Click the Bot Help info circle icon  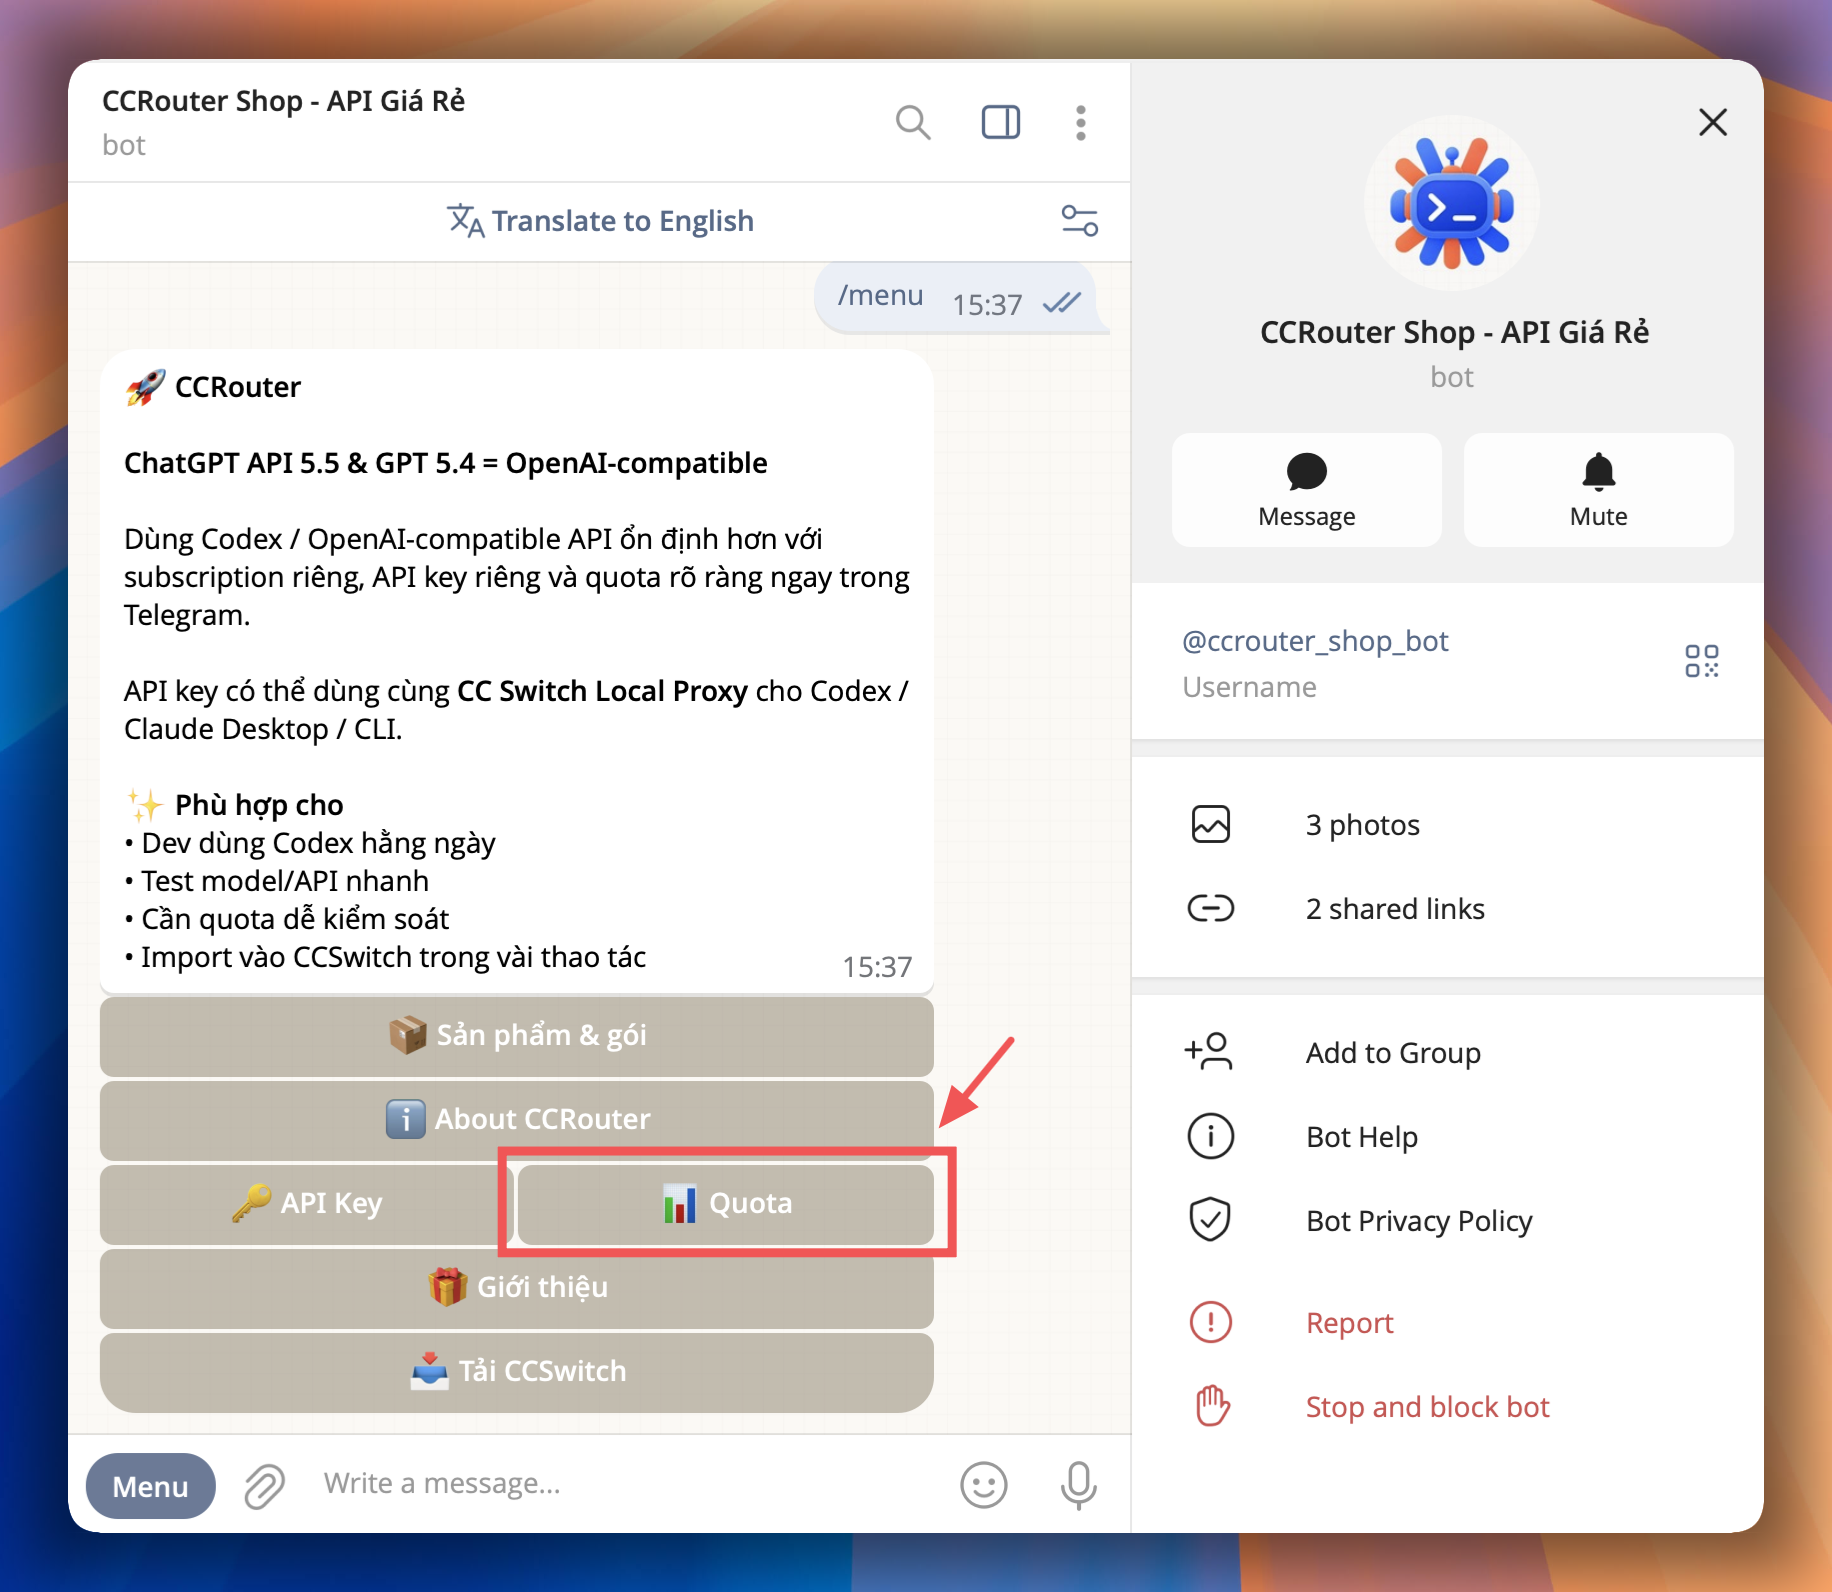(1210, 1136)
